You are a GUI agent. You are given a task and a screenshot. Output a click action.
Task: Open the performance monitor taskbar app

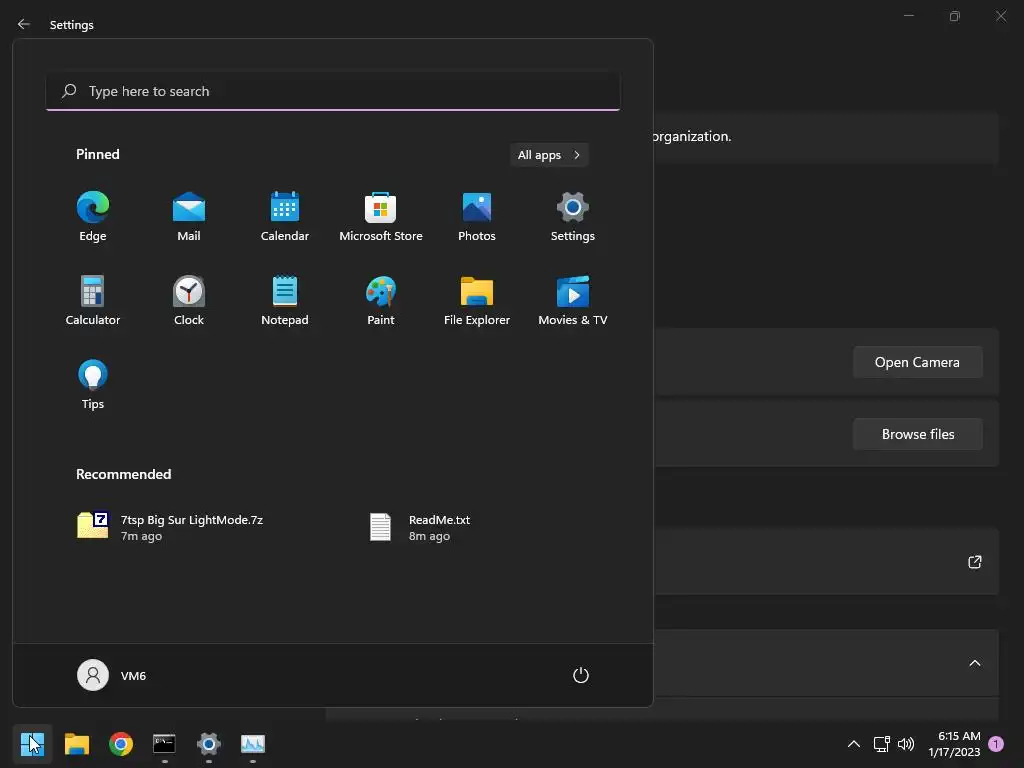(x=253, y=744)
